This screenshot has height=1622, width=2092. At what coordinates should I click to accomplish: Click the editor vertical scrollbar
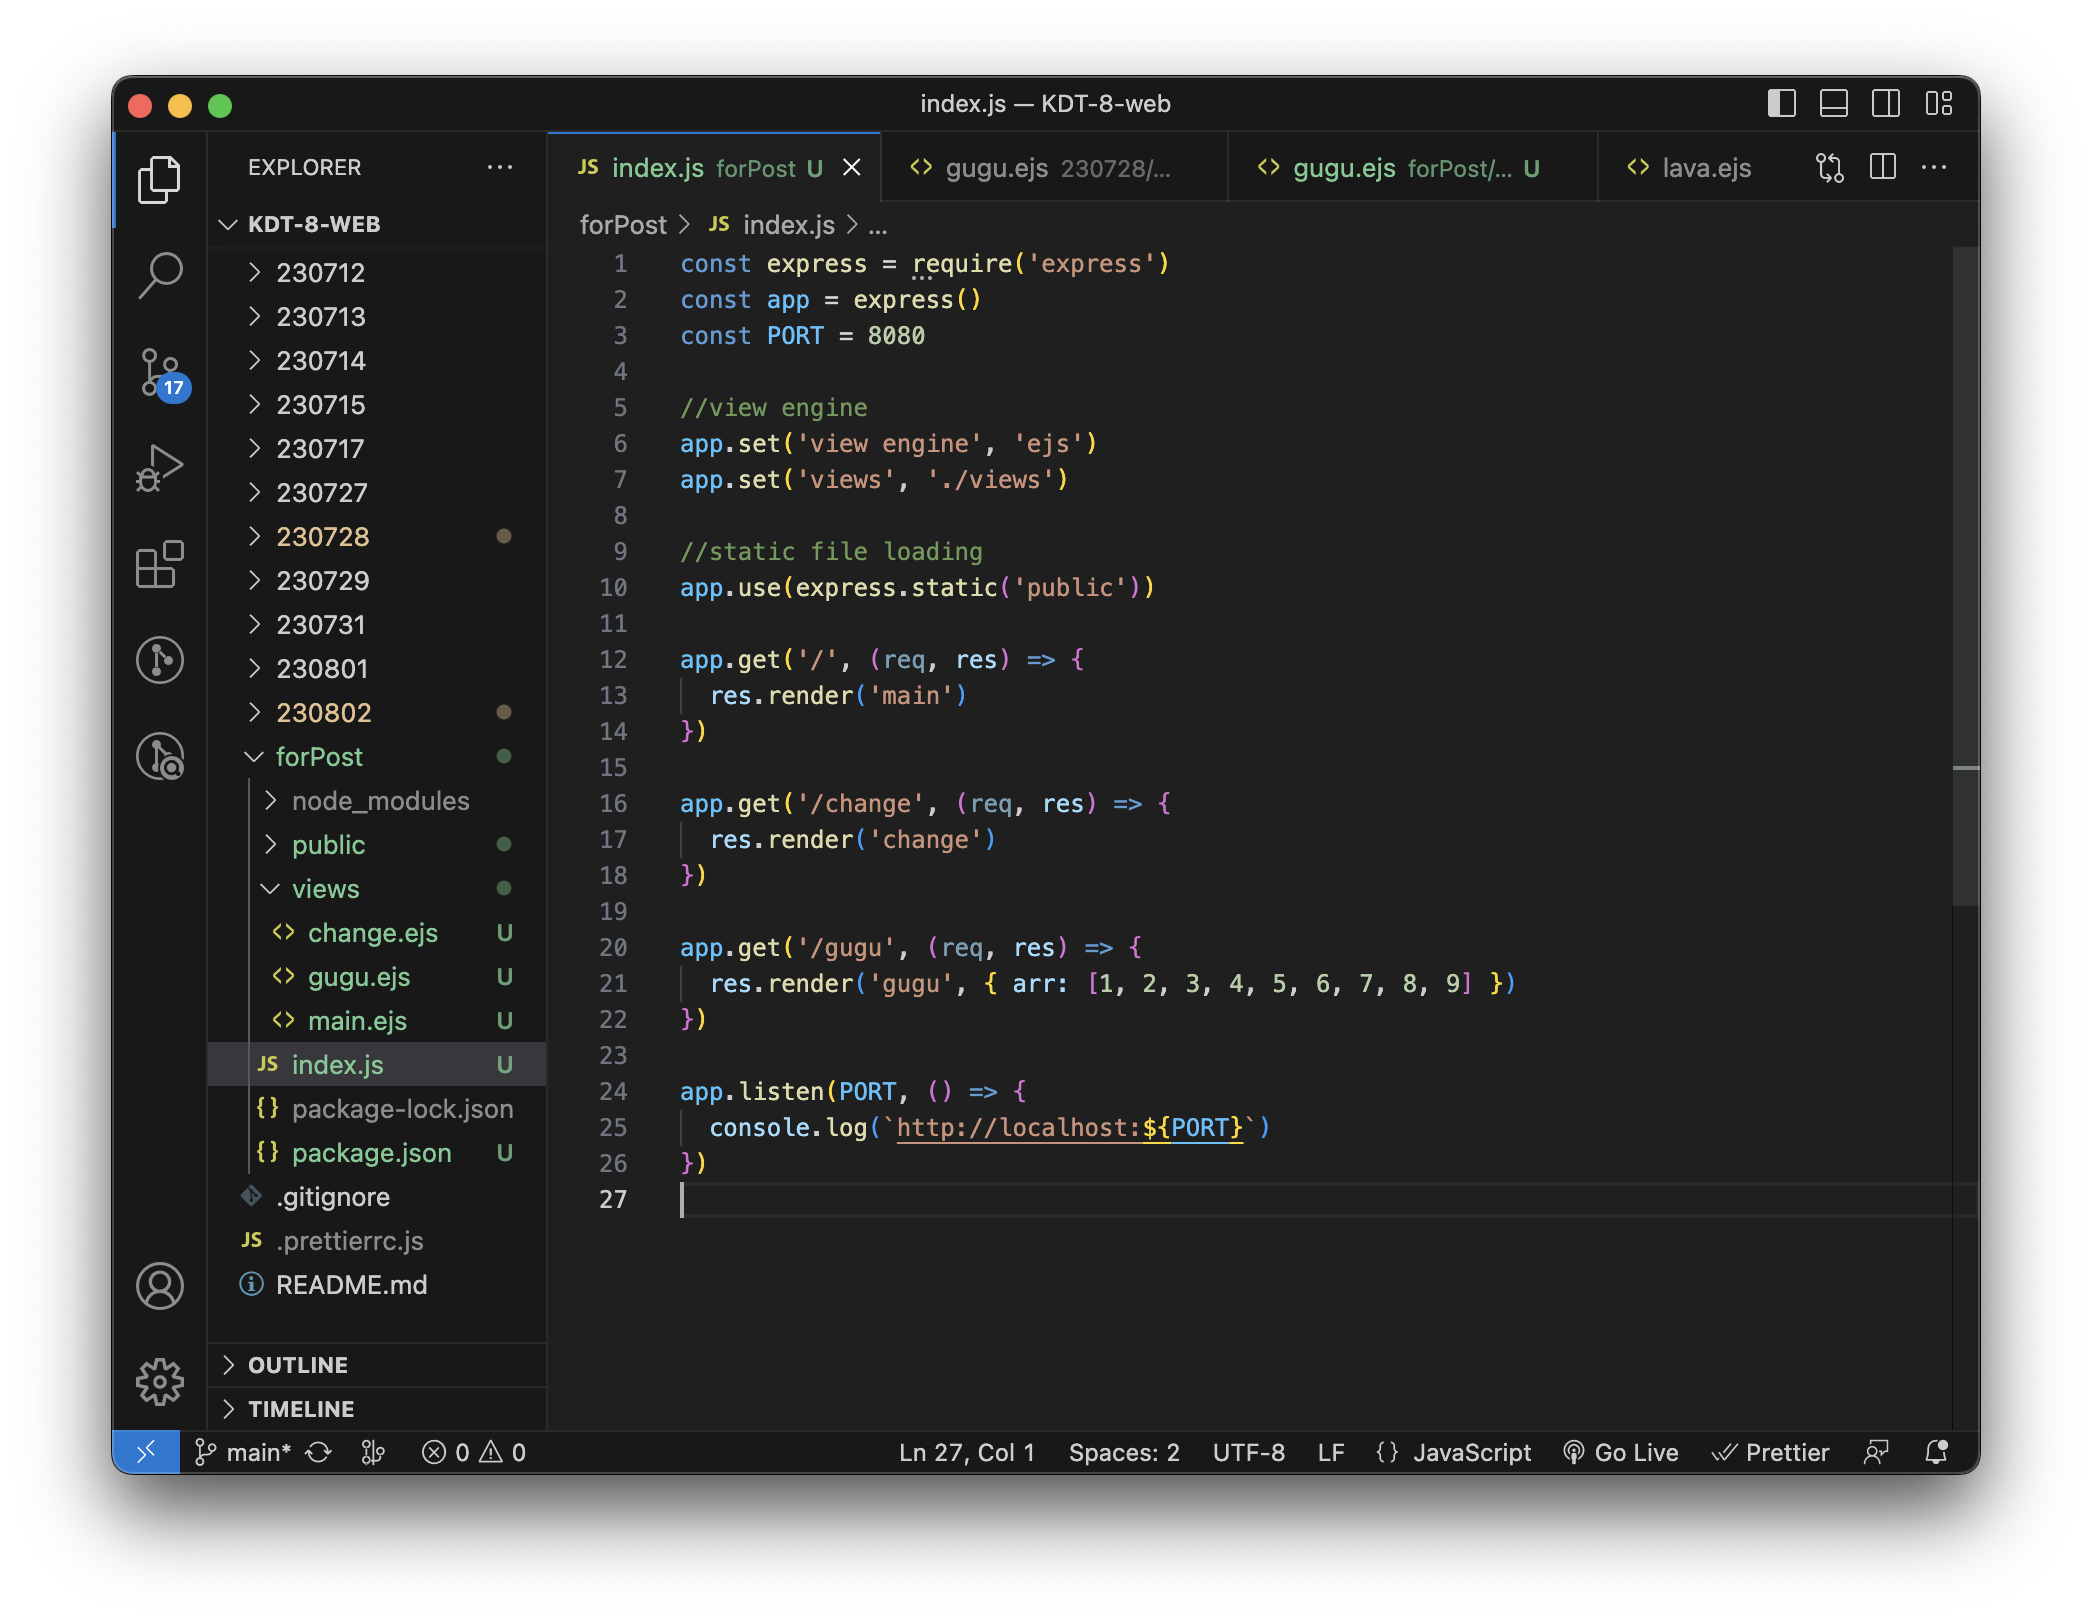click(x=1965, y=578)
